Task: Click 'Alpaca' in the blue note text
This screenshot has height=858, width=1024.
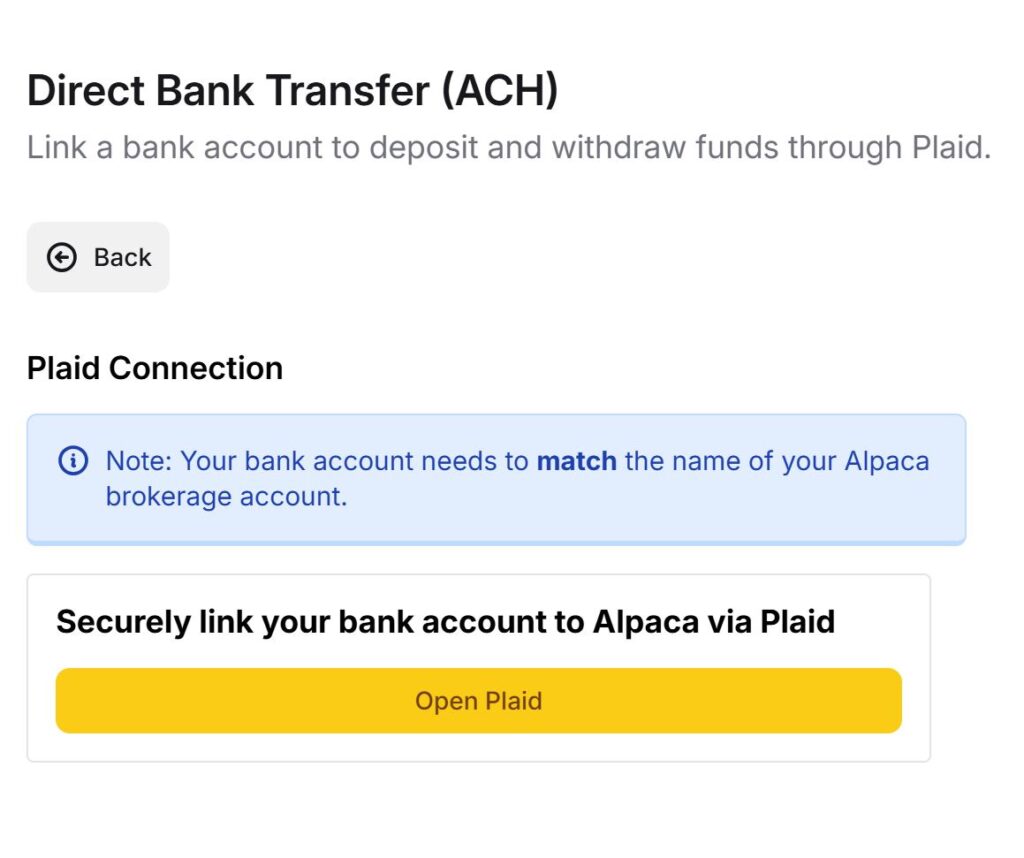Action: click(887, 461)
